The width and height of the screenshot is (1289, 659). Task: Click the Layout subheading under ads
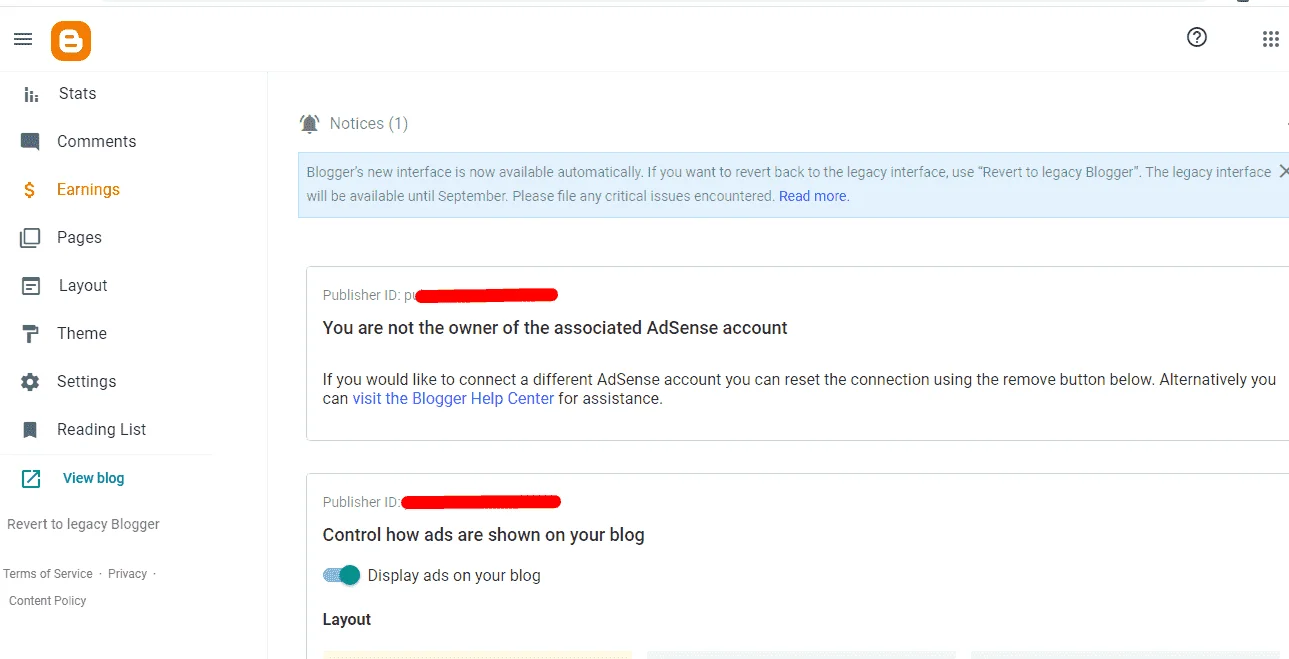coord(347,620)
